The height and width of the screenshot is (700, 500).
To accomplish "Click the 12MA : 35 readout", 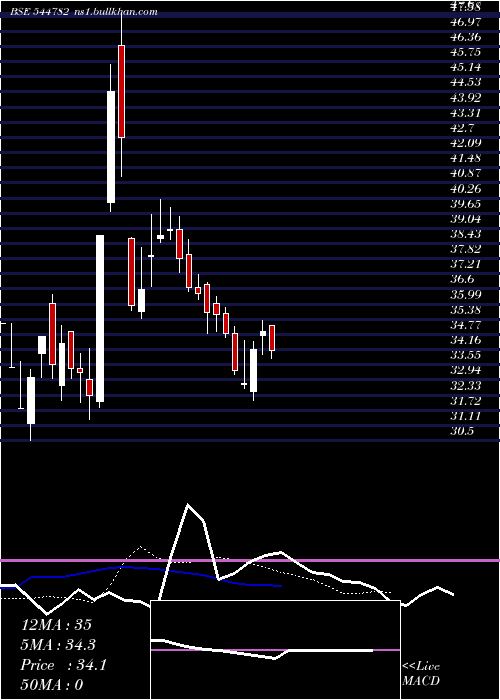I will tap(56, 625).
